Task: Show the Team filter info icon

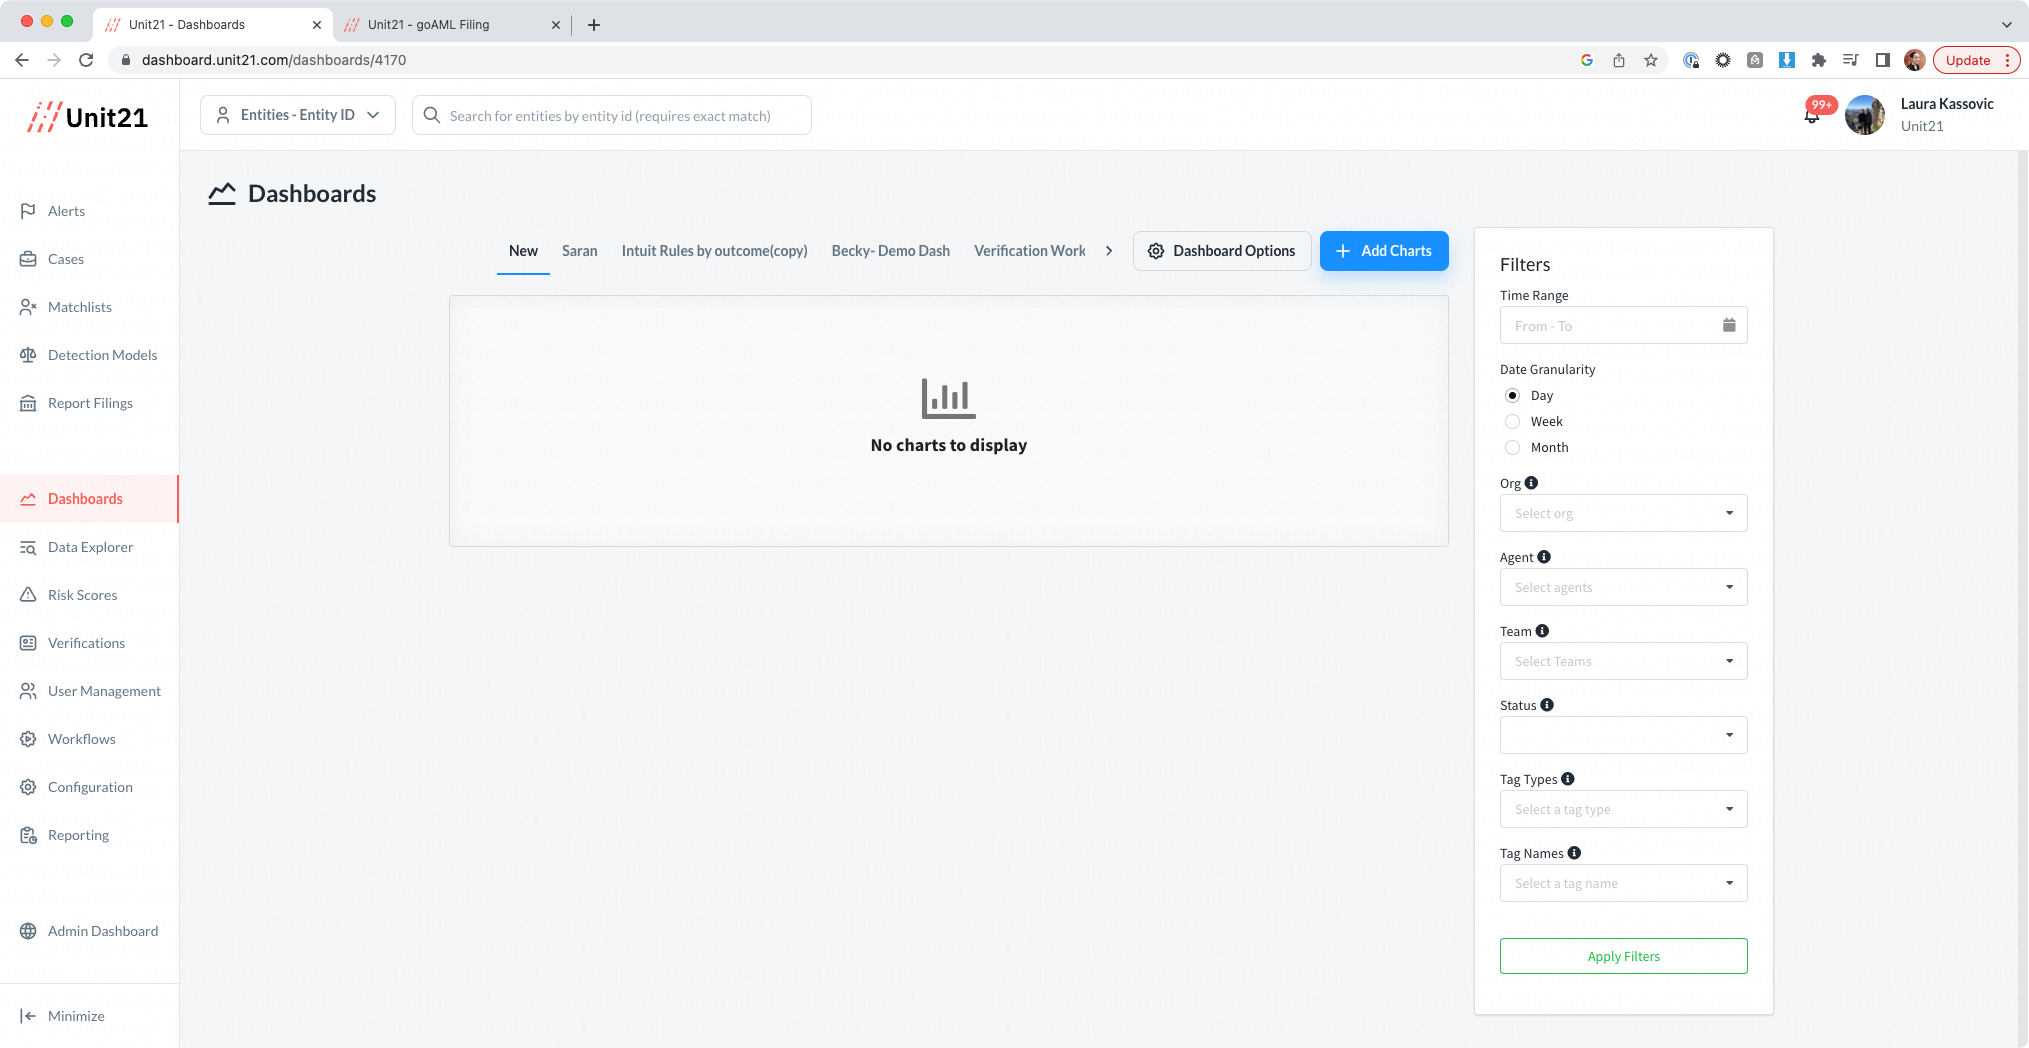Action: 1542,631
